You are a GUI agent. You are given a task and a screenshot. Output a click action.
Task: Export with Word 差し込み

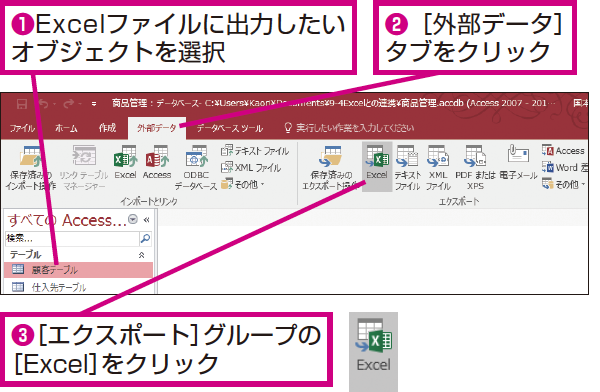(565, 168)
